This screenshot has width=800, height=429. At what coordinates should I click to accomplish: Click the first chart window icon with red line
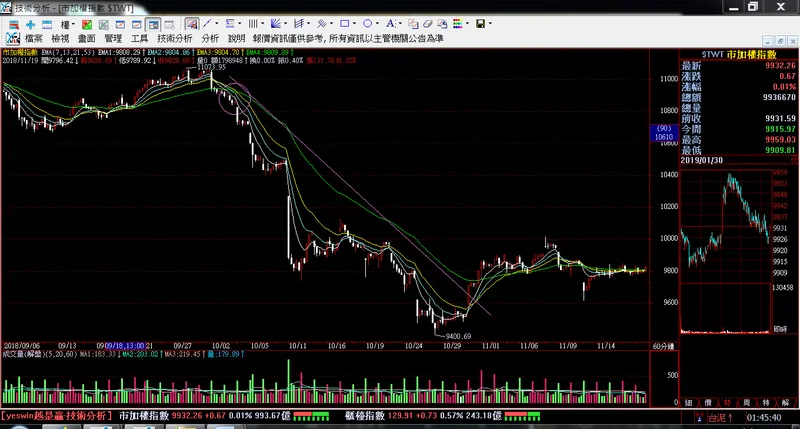120,24
